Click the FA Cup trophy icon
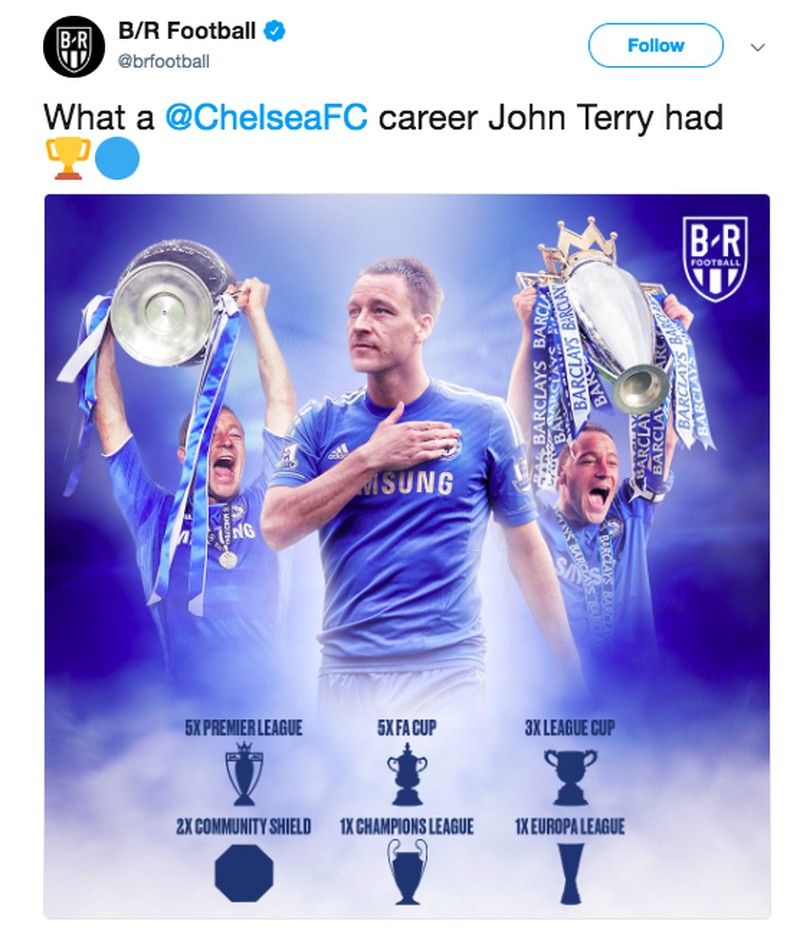The width and height of the screenshot is (800, 934). click(x=406, y=776)
